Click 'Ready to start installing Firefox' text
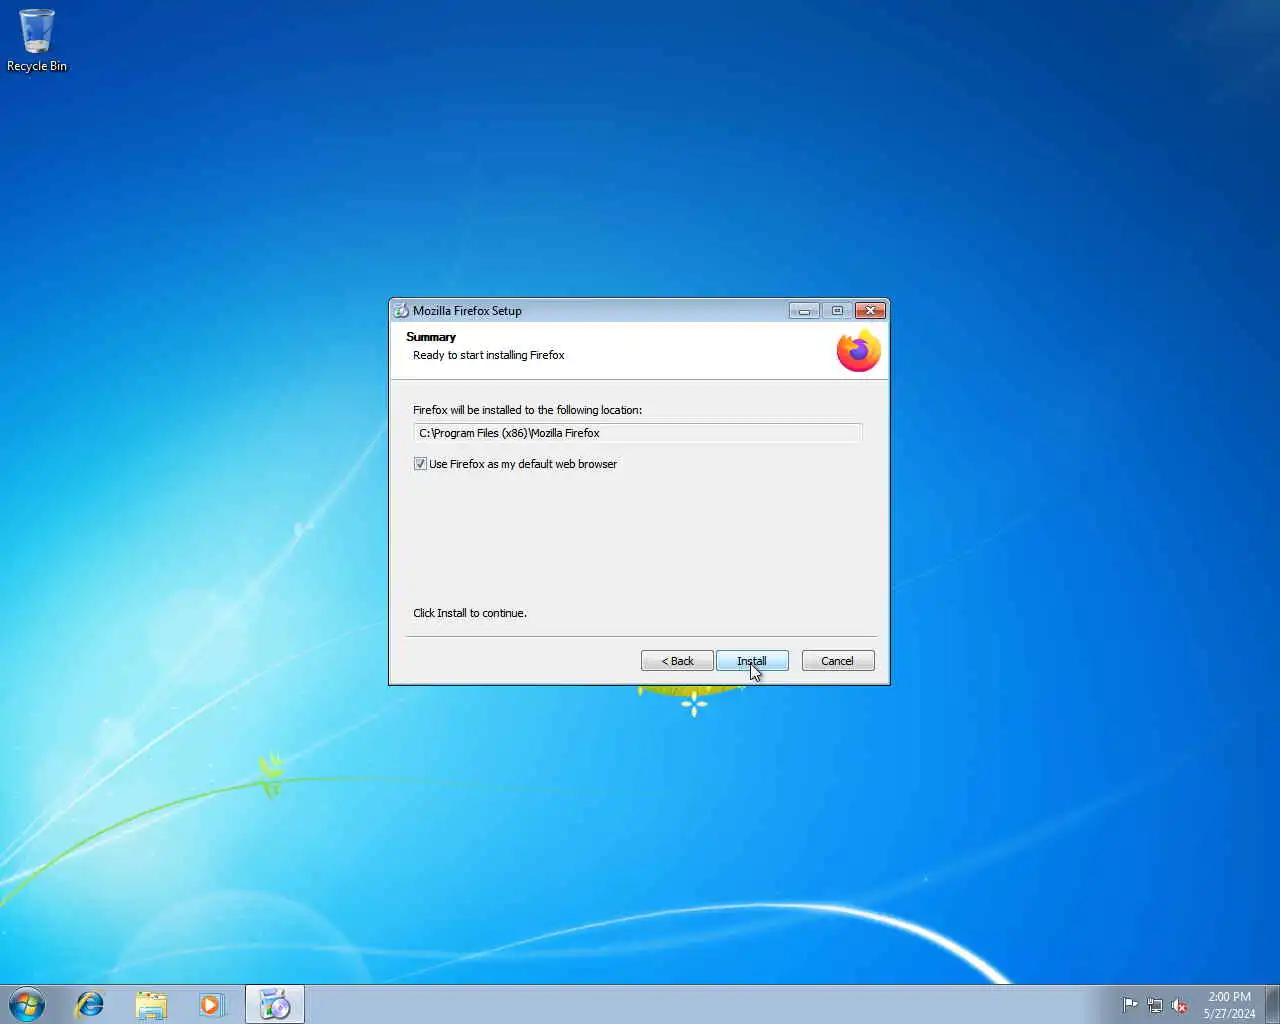Viewport: 1280px width, 1024px height. click(x=489, y=355)
